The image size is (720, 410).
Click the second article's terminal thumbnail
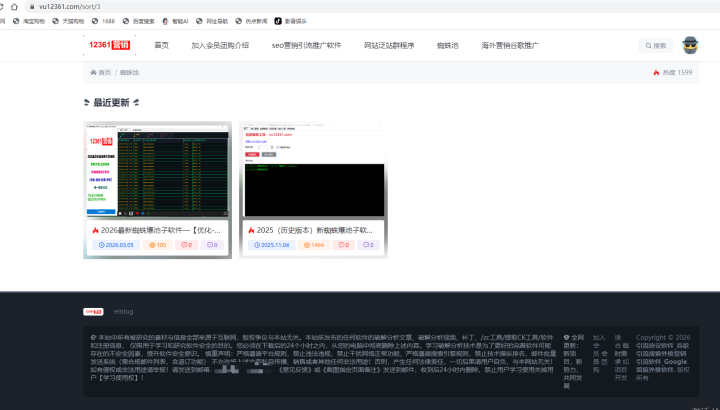[312, 170]
